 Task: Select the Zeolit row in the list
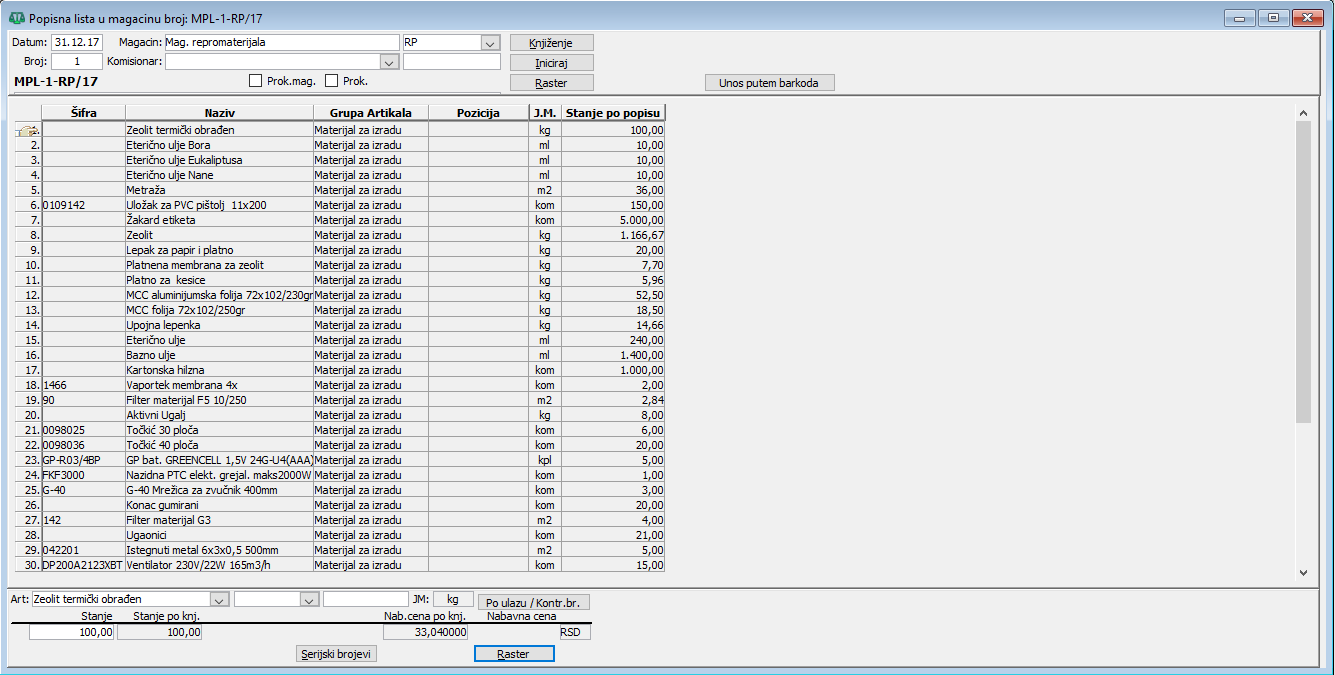click(219, 235)
